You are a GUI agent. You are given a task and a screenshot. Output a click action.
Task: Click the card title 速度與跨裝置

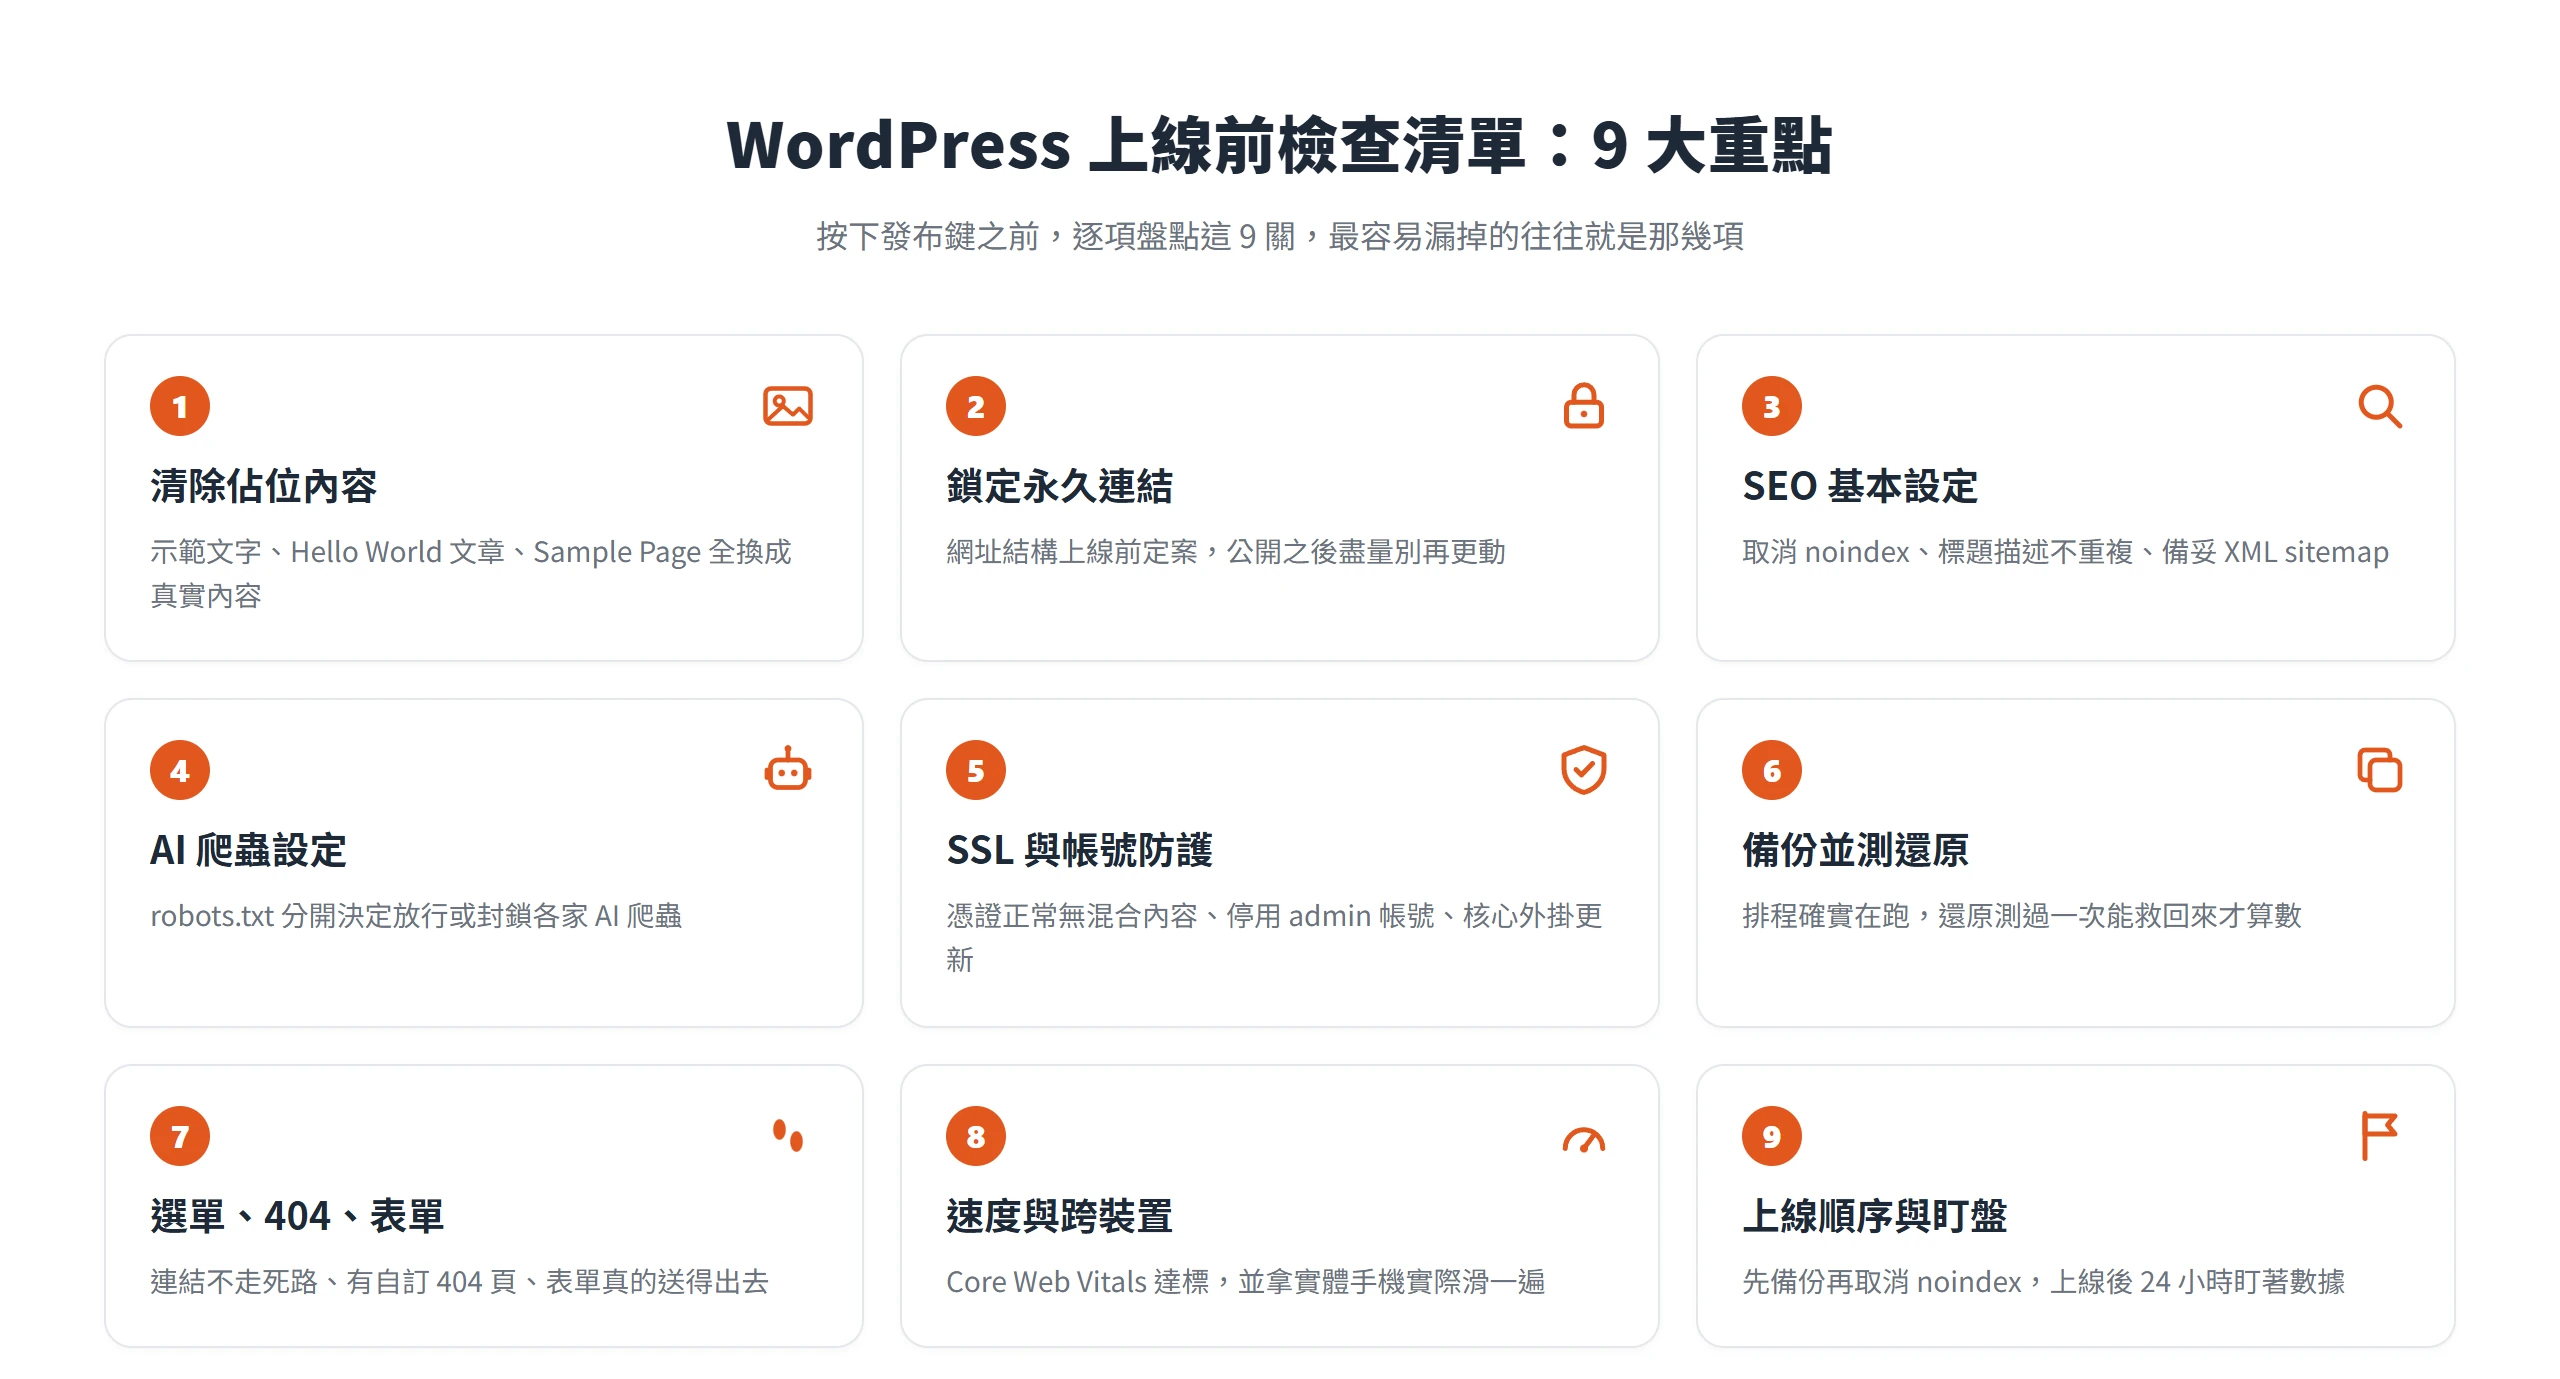[1060, 1216]
